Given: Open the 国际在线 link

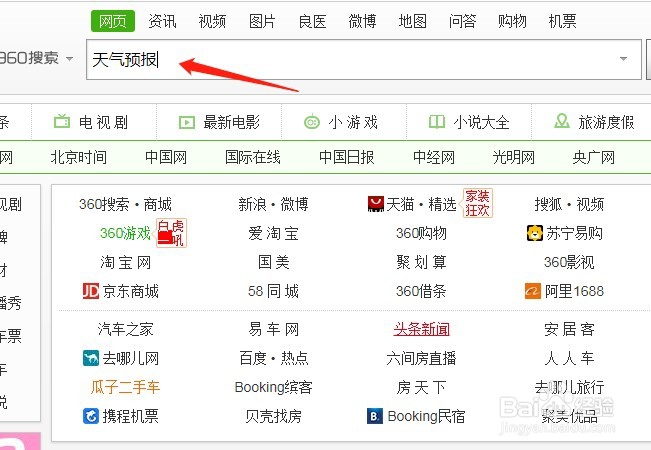Looking at the screenshot, I should click(252, 157).
